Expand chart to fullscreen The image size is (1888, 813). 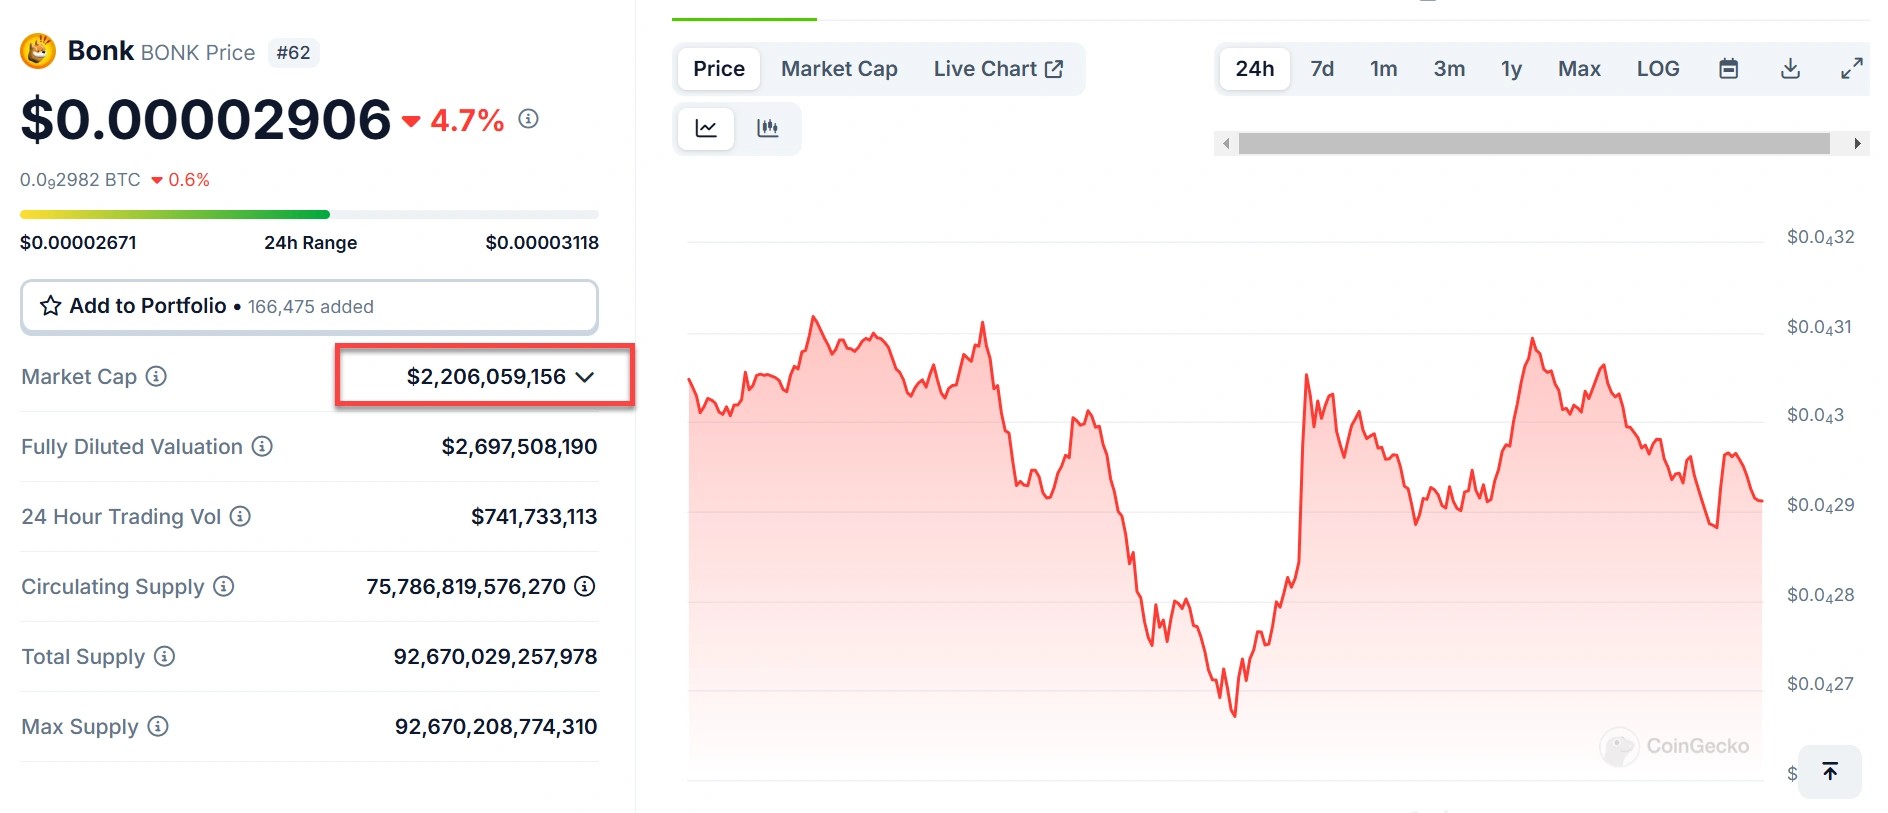click(x=1852, y=69)
